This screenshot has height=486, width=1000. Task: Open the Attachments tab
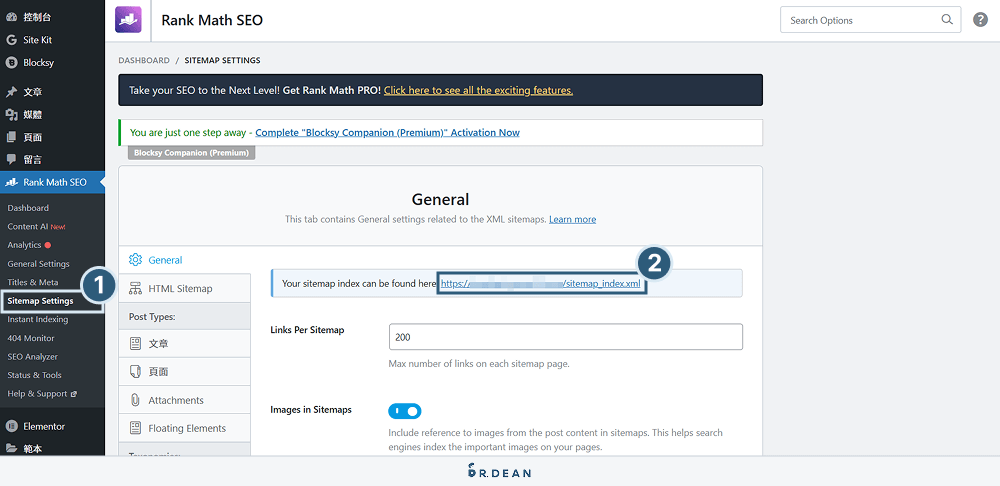point(184,400)
